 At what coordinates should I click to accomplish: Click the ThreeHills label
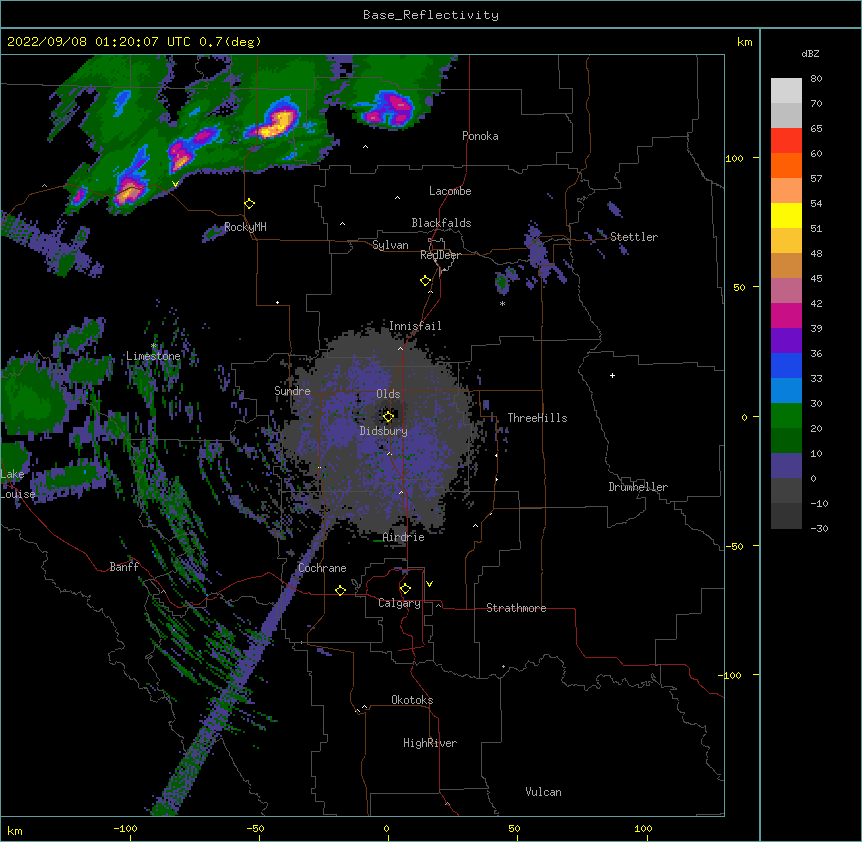pos(537,418)
